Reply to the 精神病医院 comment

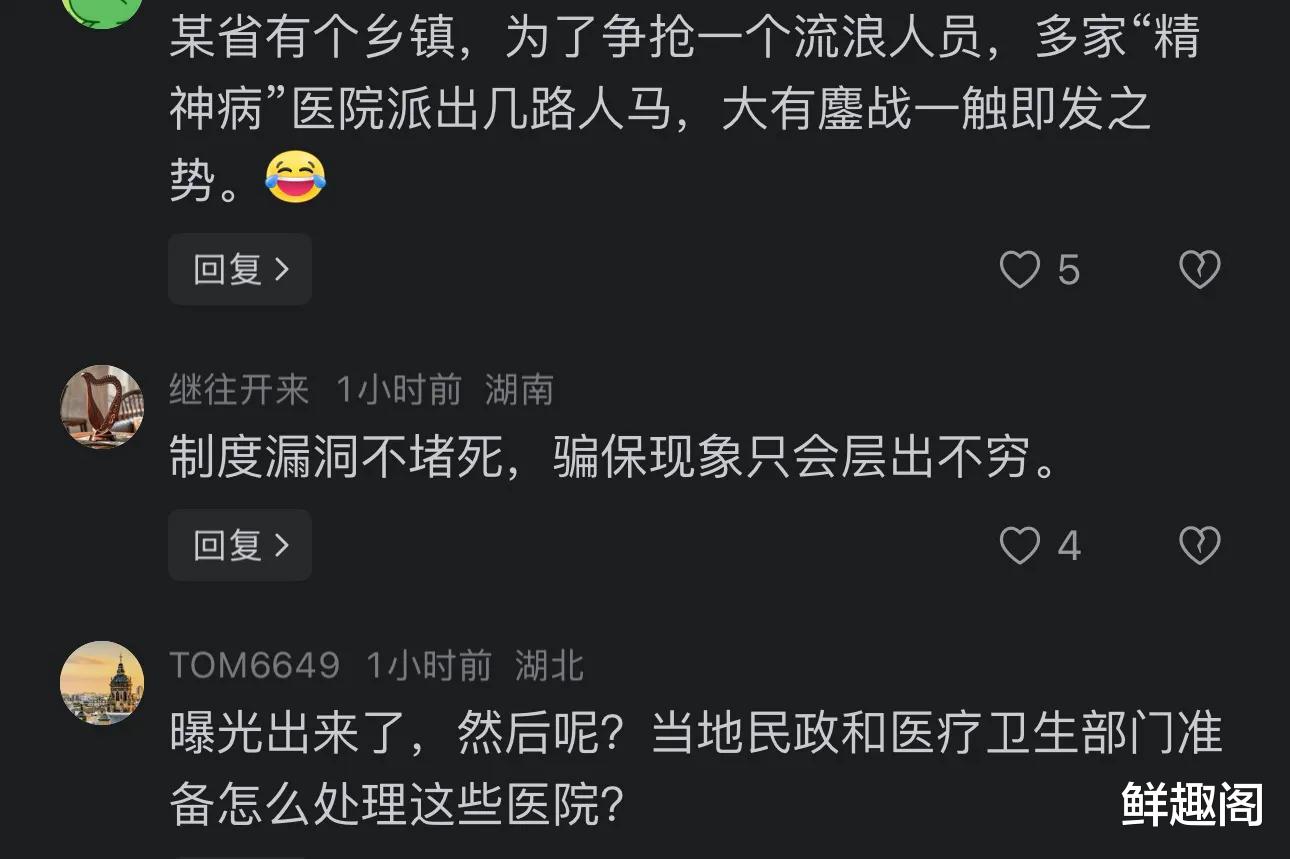coord(240,270)
